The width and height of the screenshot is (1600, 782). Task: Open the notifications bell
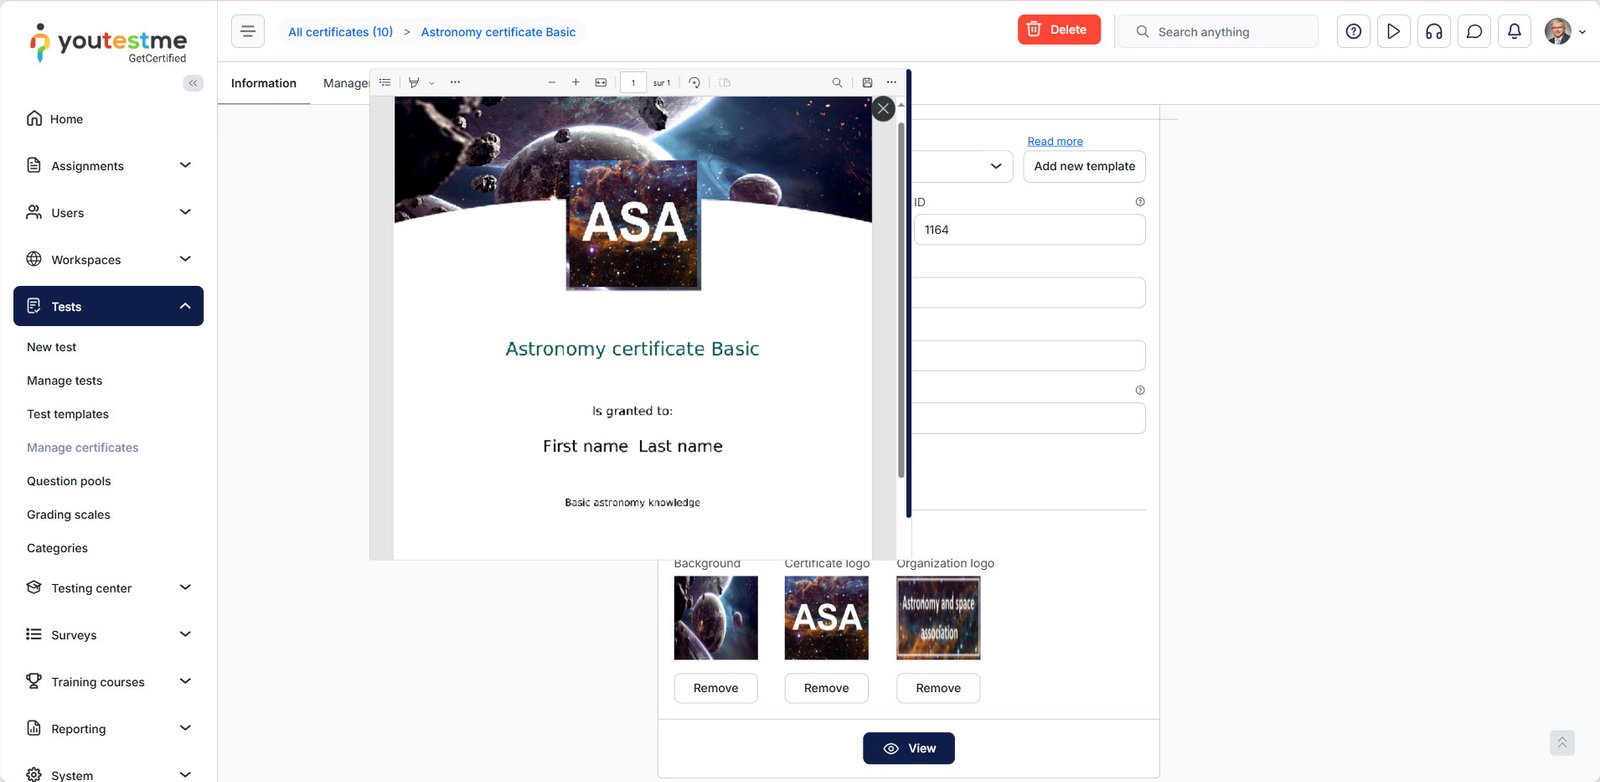click(x=1514, y=31)
